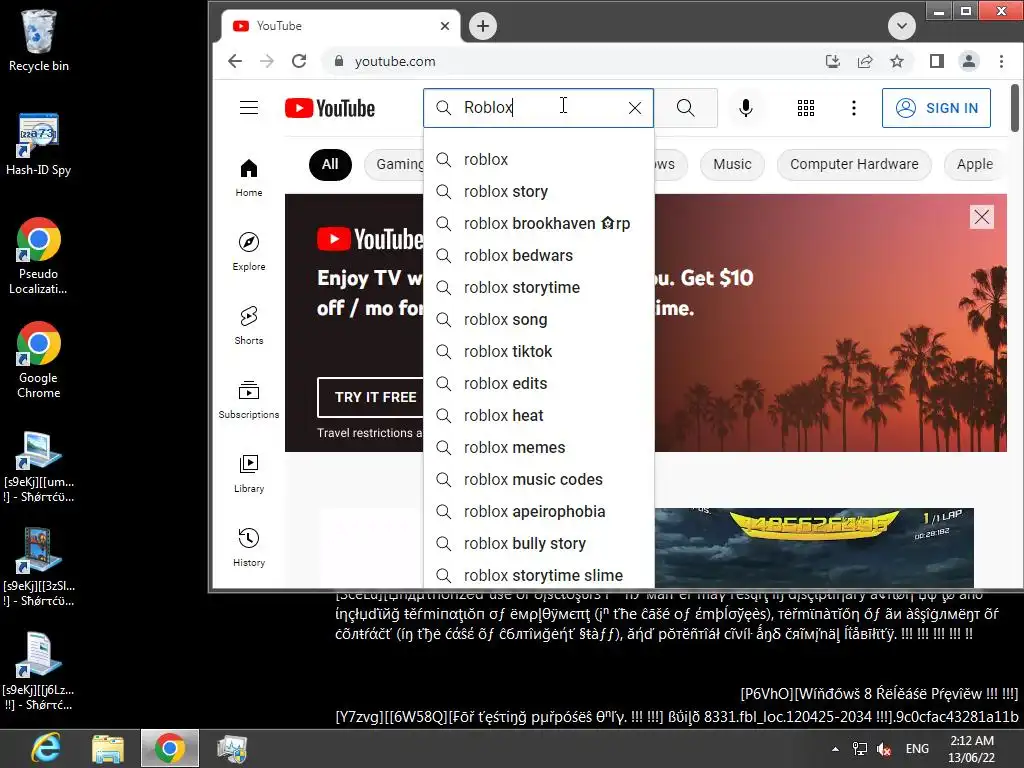Open Home in the YouTube sidebar

(x=249, y=178)
